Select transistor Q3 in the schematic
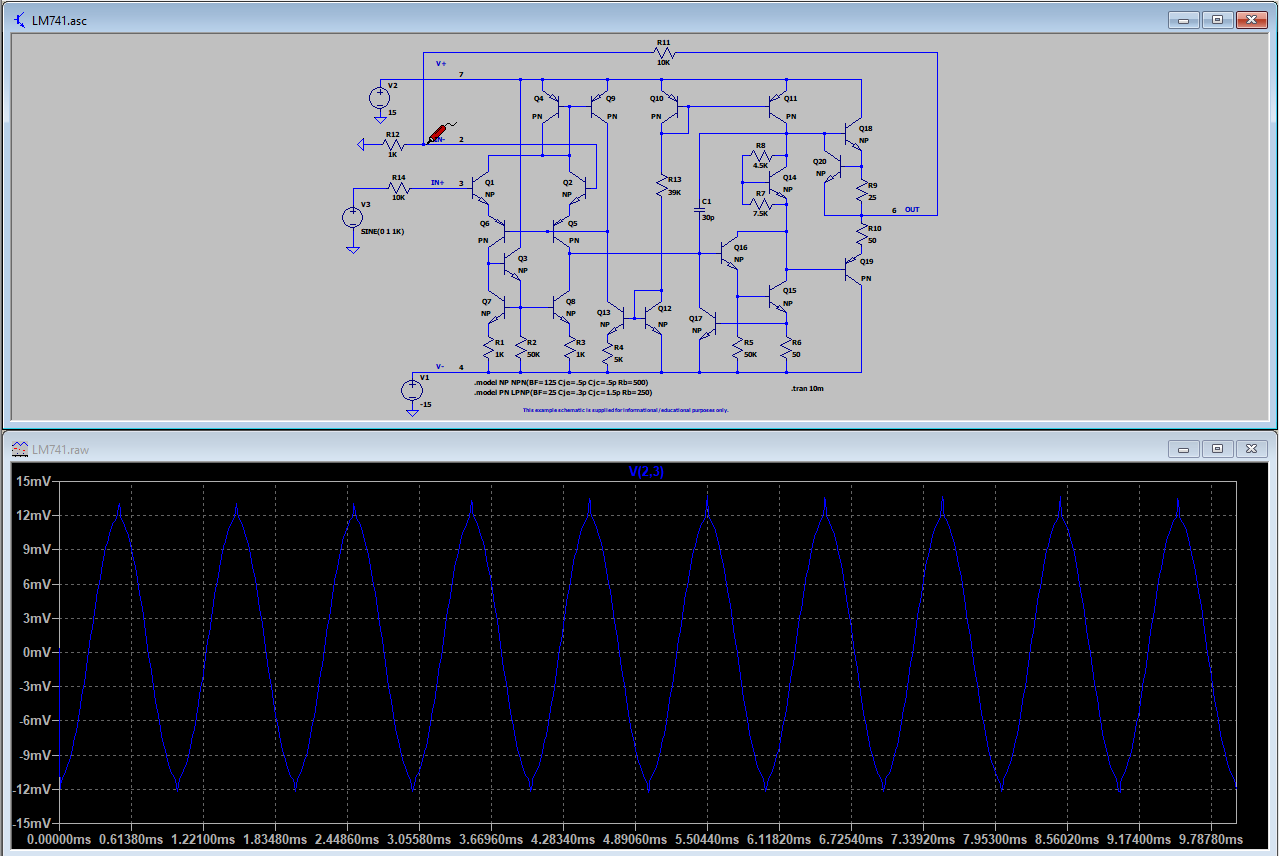Viewport: 1280px width, 856px height. tap(514, 264)
